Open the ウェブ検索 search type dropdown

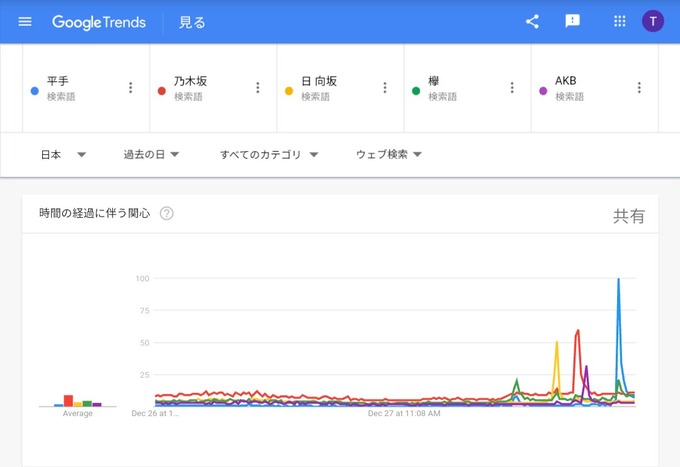coord(389,155)
